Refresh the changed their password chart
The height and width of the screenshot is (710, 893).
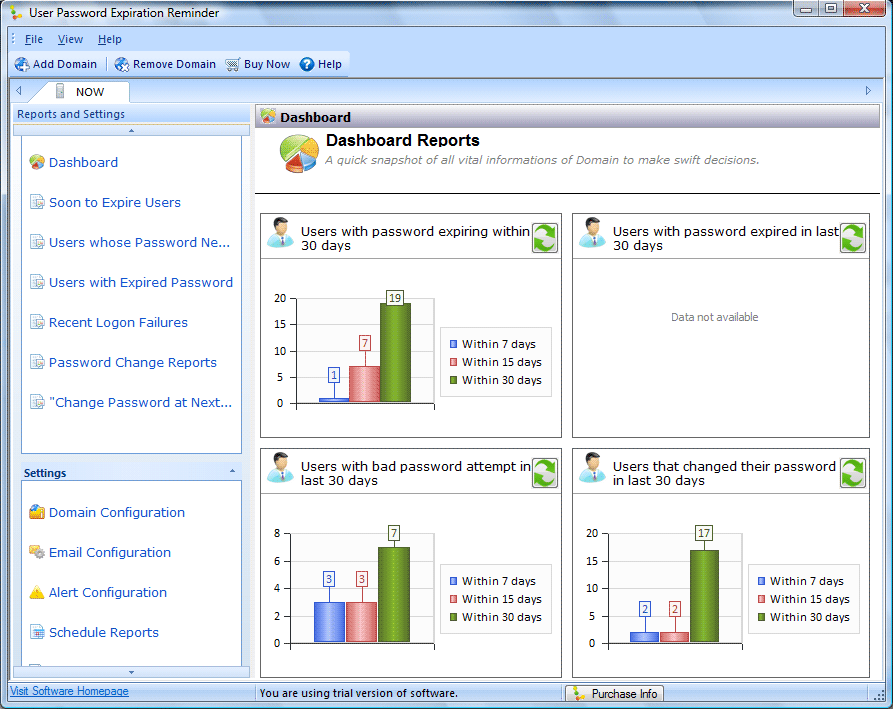click(853, 473)
